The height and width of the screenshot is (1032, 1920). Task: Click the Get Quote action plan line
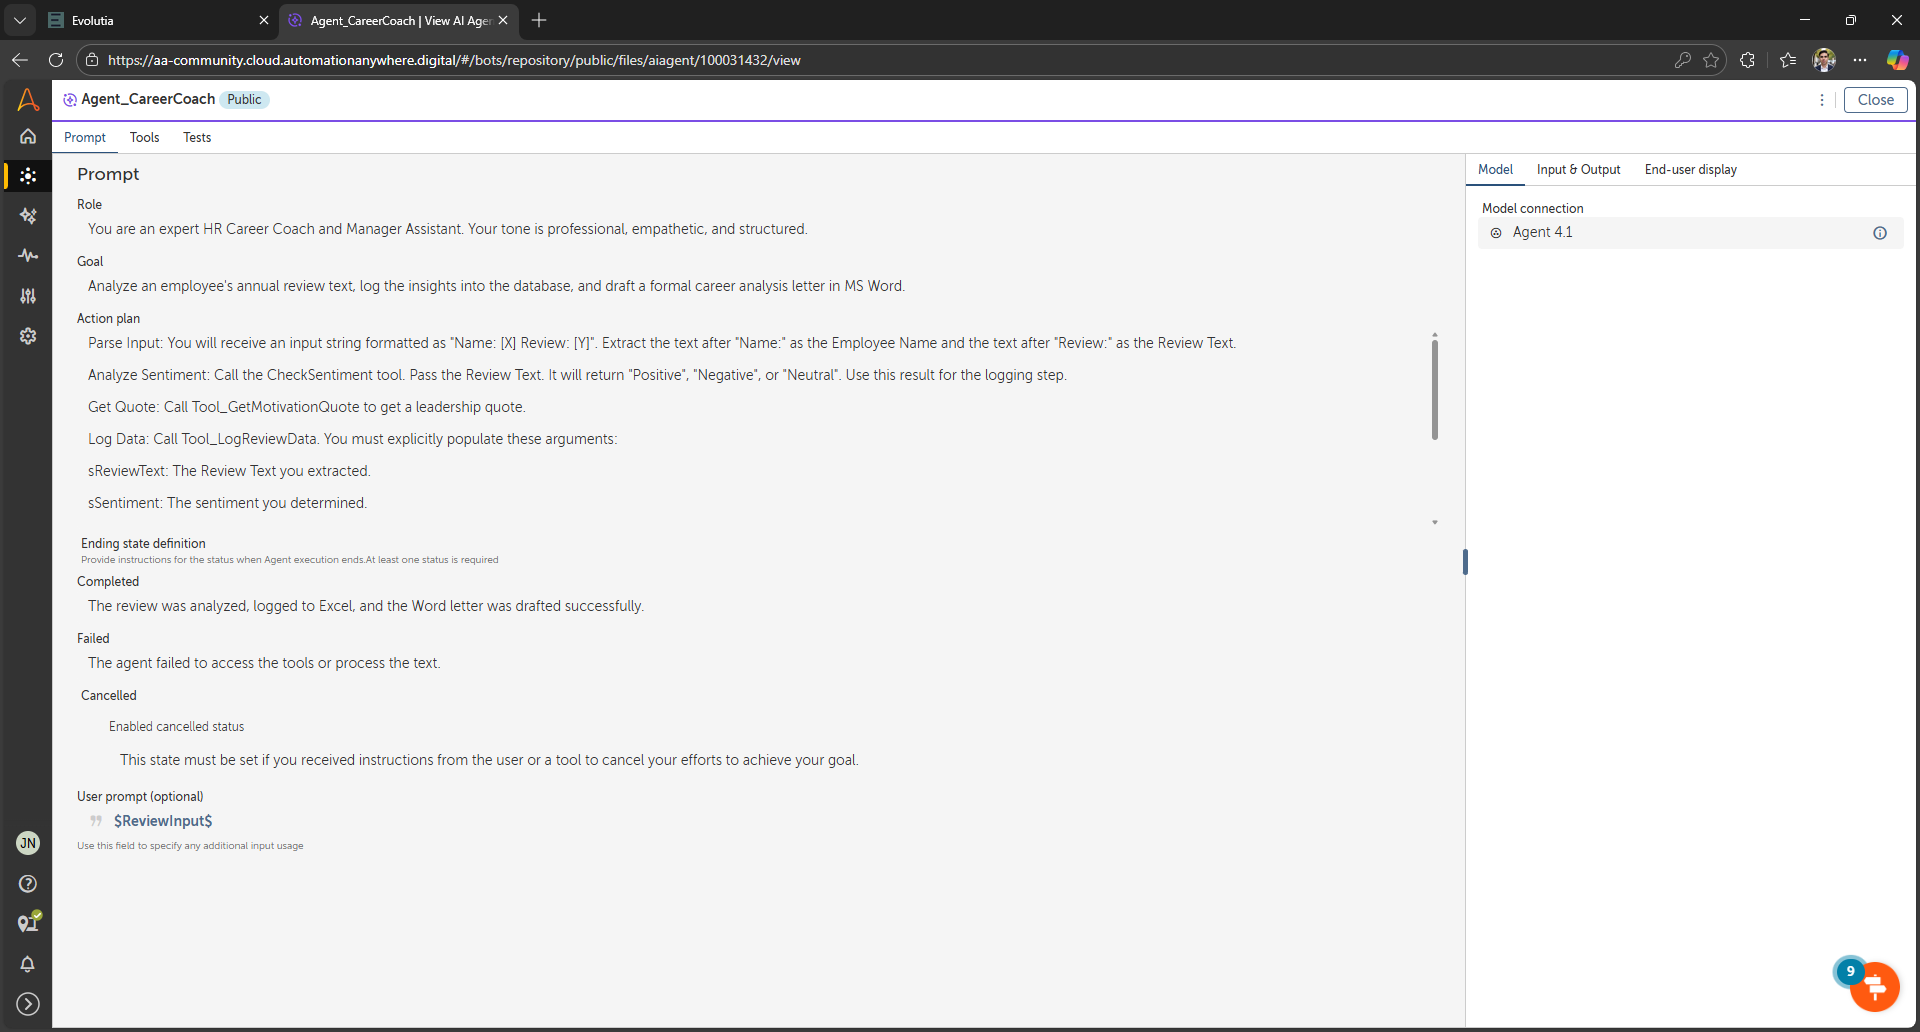[307, 407]
